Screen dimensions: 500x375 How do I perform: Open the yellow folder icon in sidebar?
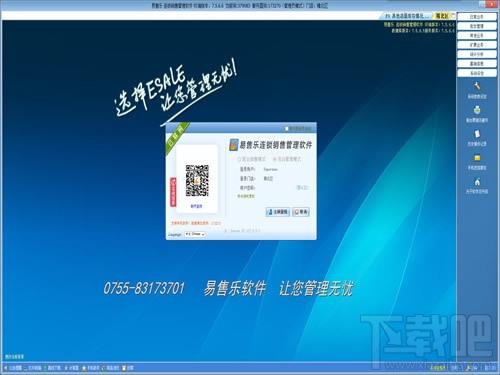pyautogui.click(x=477, y=158)
